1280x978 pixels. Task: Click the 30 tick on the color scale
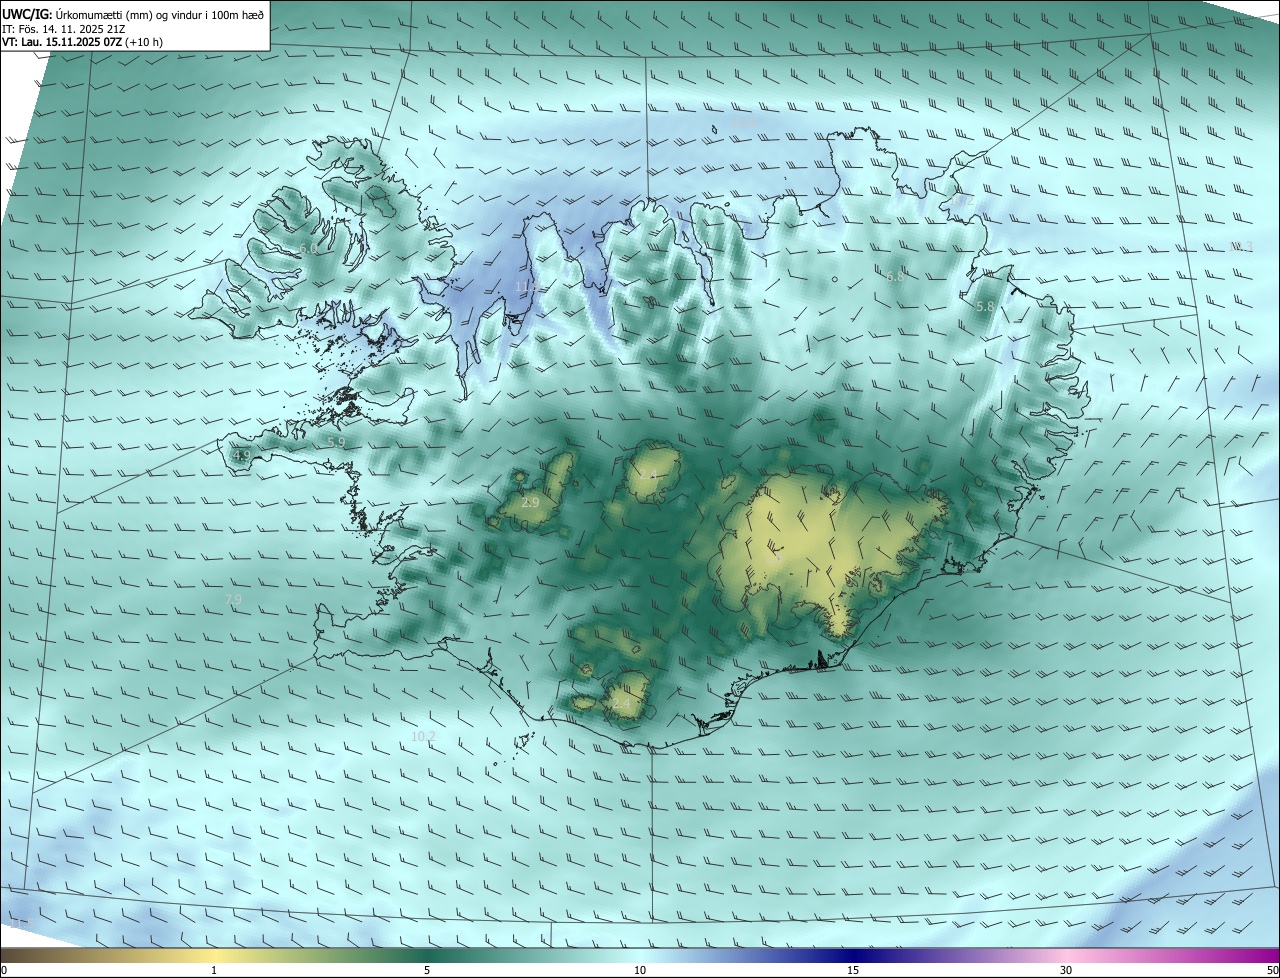[x=1066, y=970]
